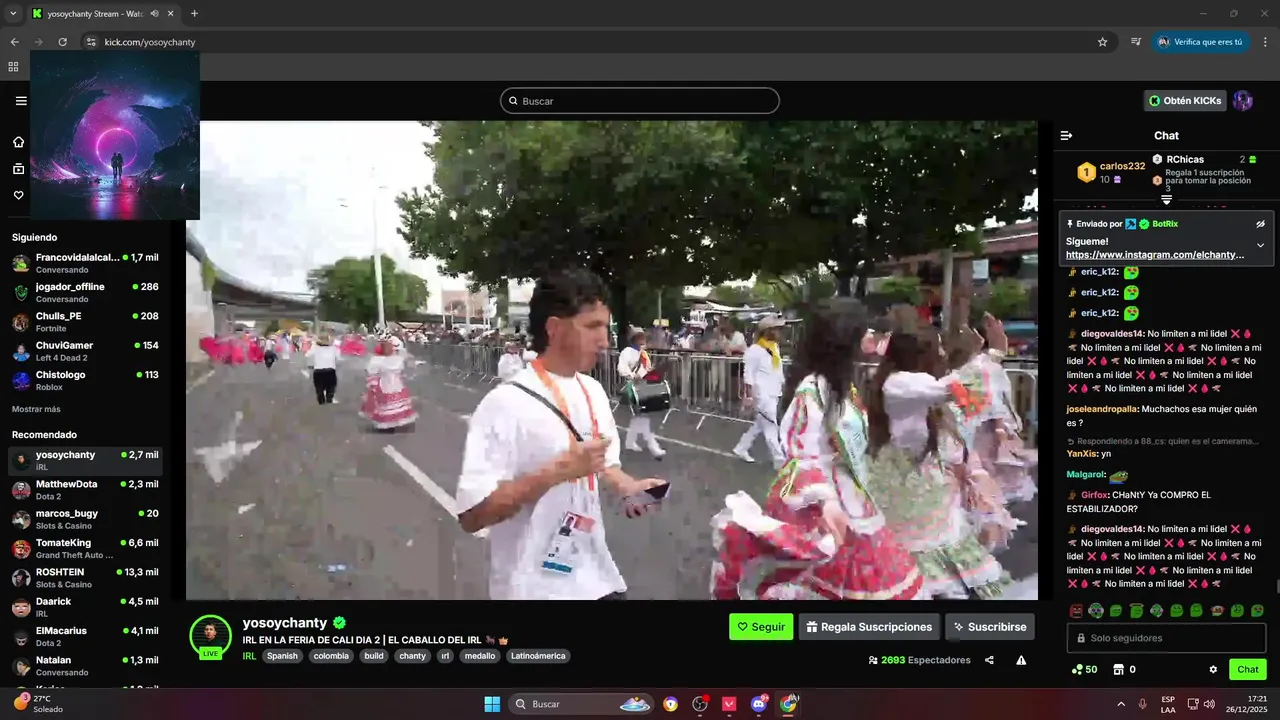The image size is (1280, 720).
Task: Open ElMacarius recommended channel
Action: (x=85, y=637)
